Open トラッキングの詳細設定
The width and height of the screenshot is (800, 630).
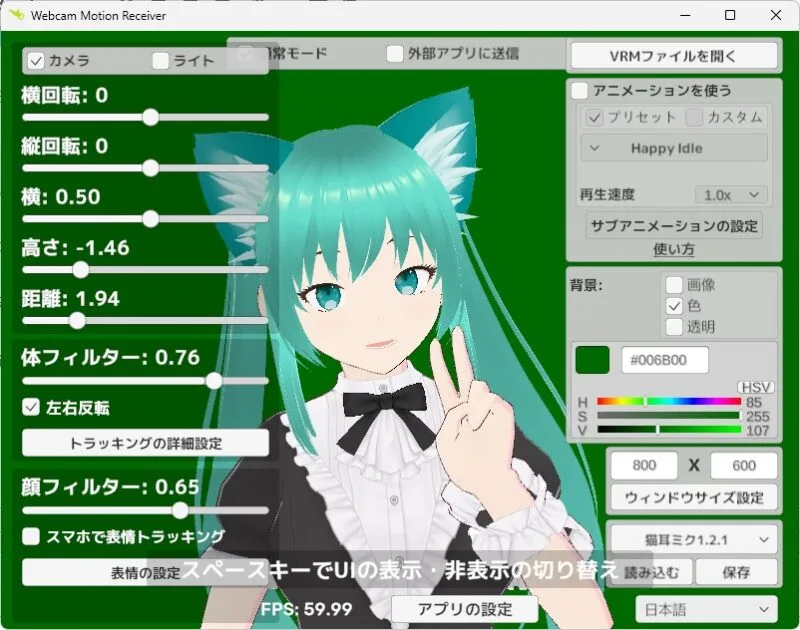pyautogui.click(x=145, y=443)
